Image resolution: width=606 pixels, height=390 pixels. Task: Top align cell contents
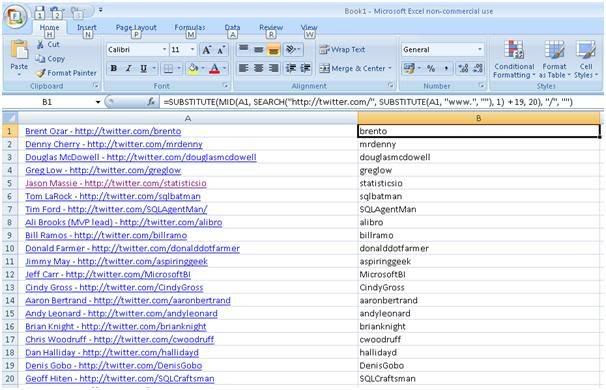pyautogui.click(x=243, y=49)
